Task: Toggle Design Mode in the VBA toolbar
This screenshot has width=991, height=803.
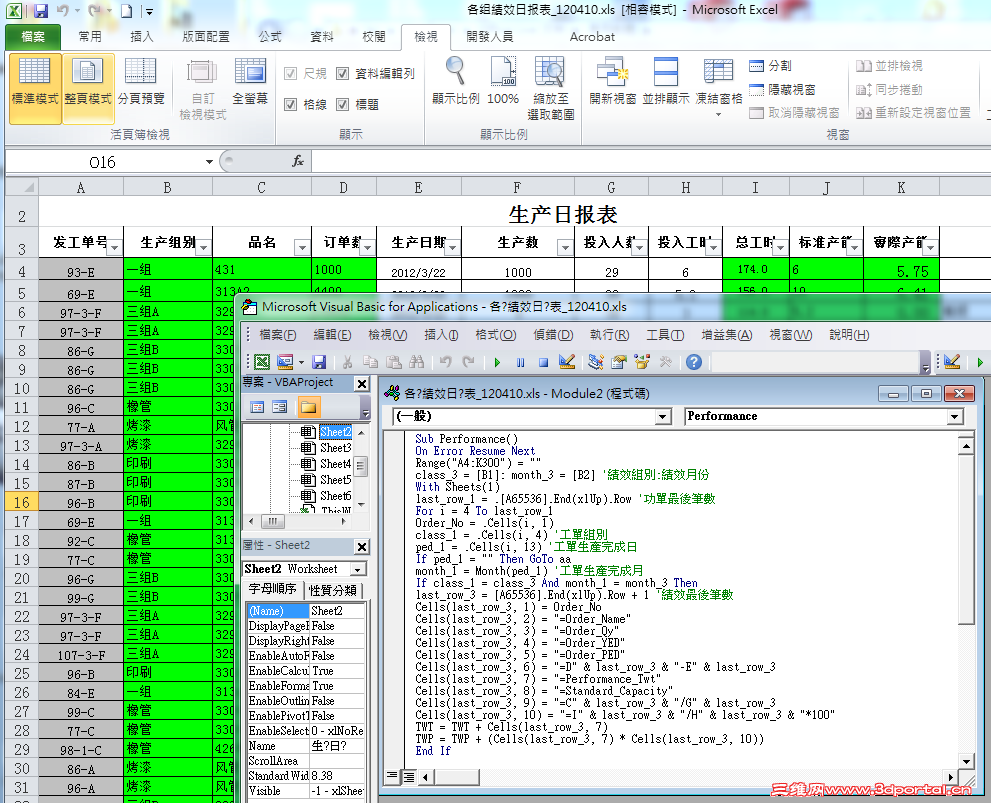Action: (568, 364)
